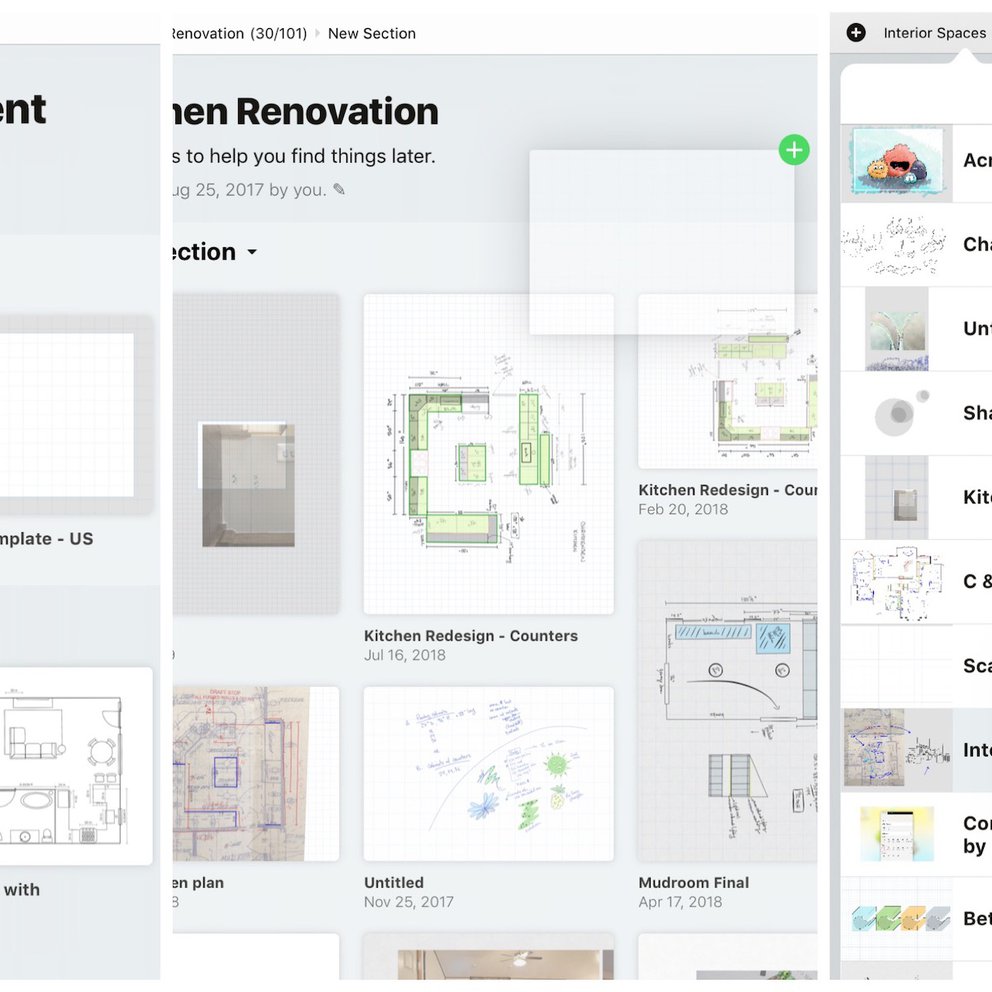992x992 pixels.
Task: Open the Kitchen Redesign - Counters sketch
Action: pos(488,455)
